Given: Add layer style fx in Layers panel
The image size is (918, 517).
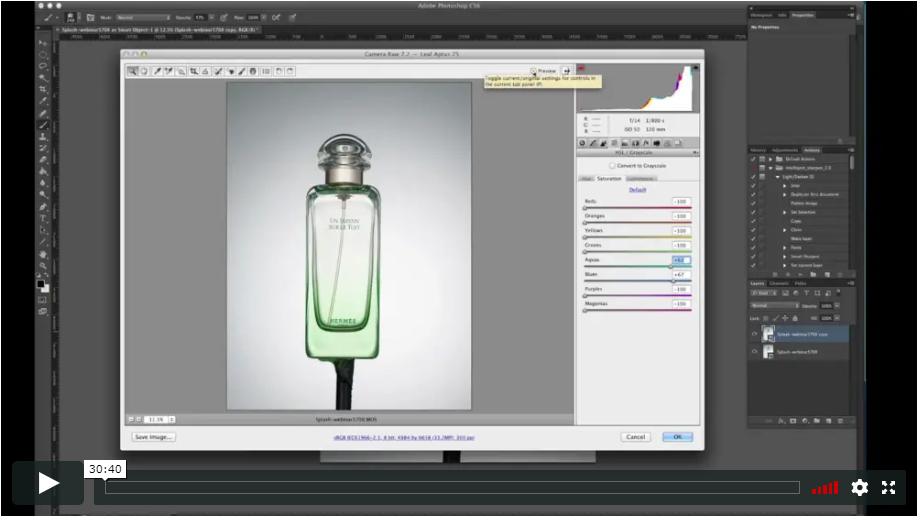Looking at the screenshot, I should click(x=781, y=421).
